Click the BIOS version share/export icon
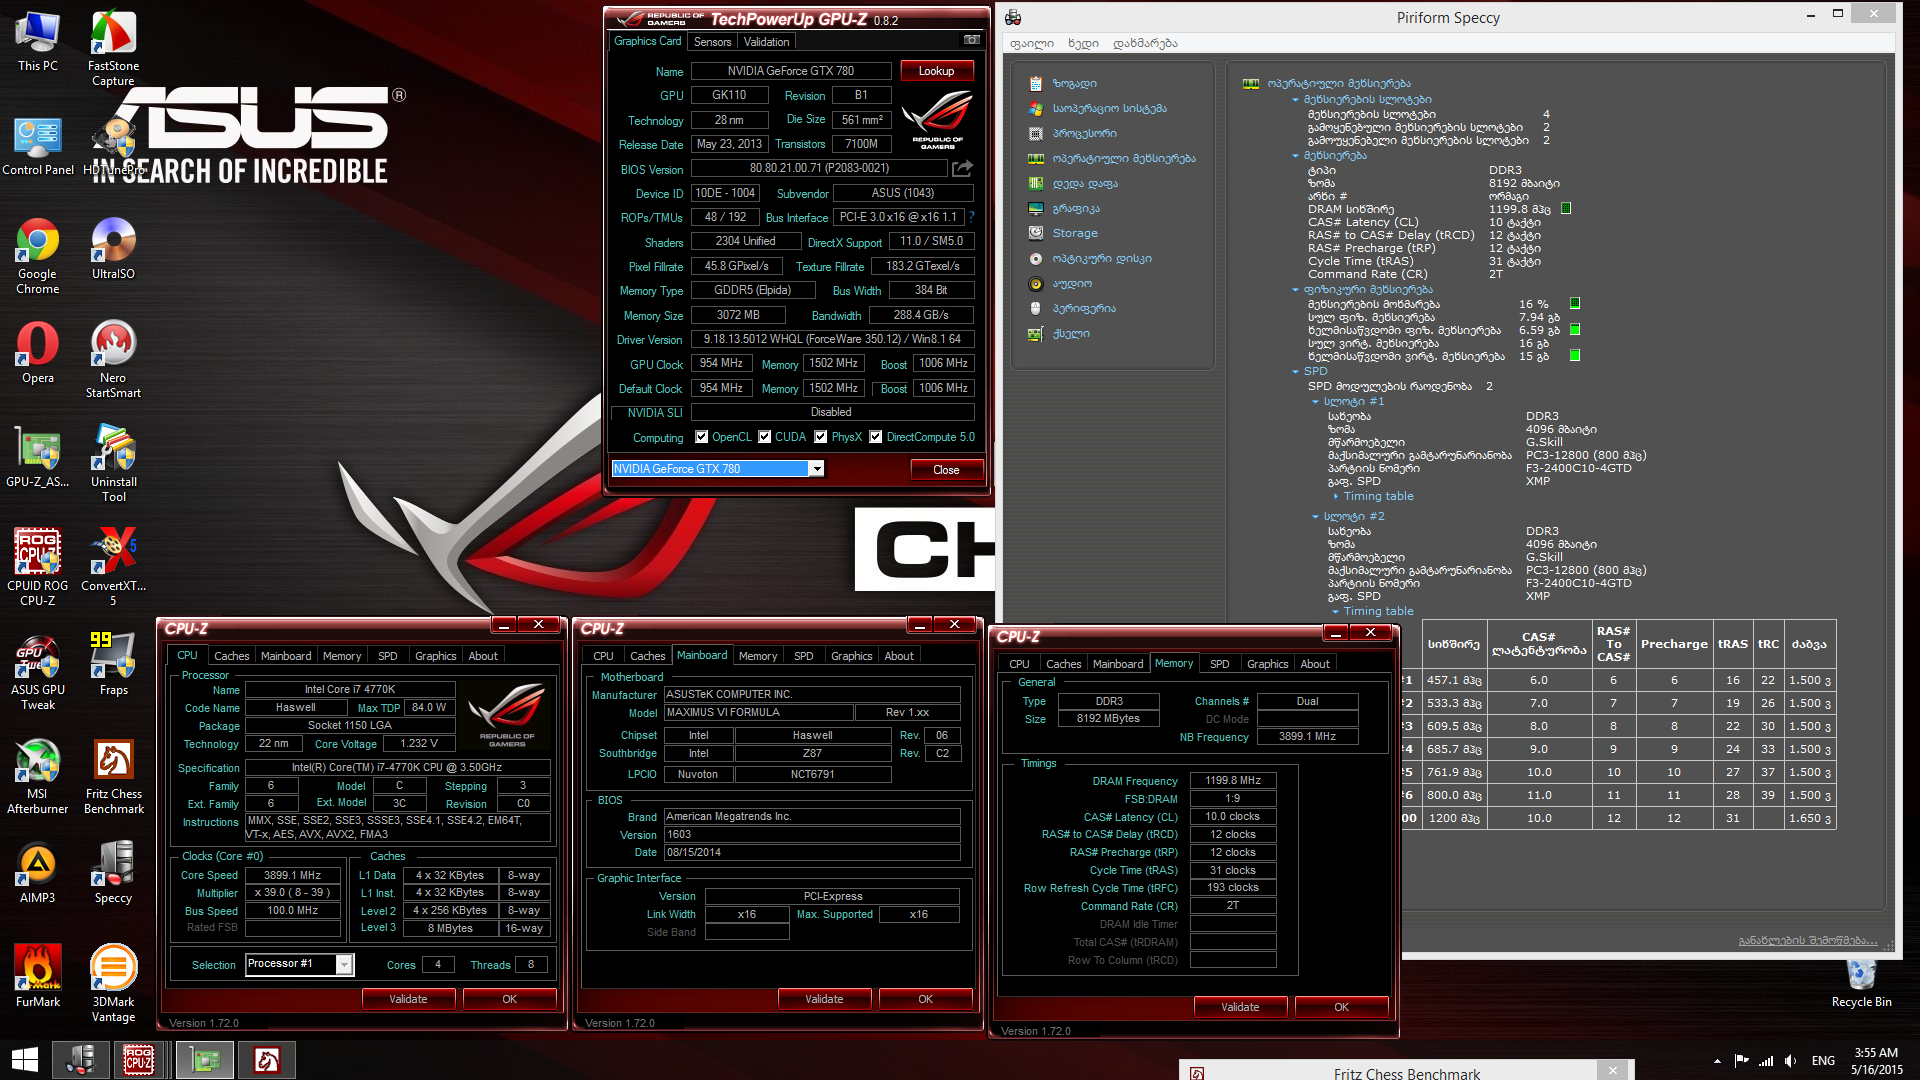The height and width of the screenshot is (1080, 1920). click(962, 169)
